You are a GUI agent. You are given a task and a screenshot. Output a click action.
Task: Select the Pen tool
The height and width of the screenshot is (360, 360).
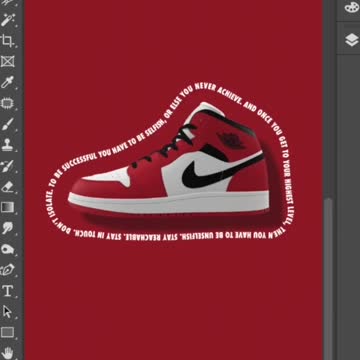point(7,270)
